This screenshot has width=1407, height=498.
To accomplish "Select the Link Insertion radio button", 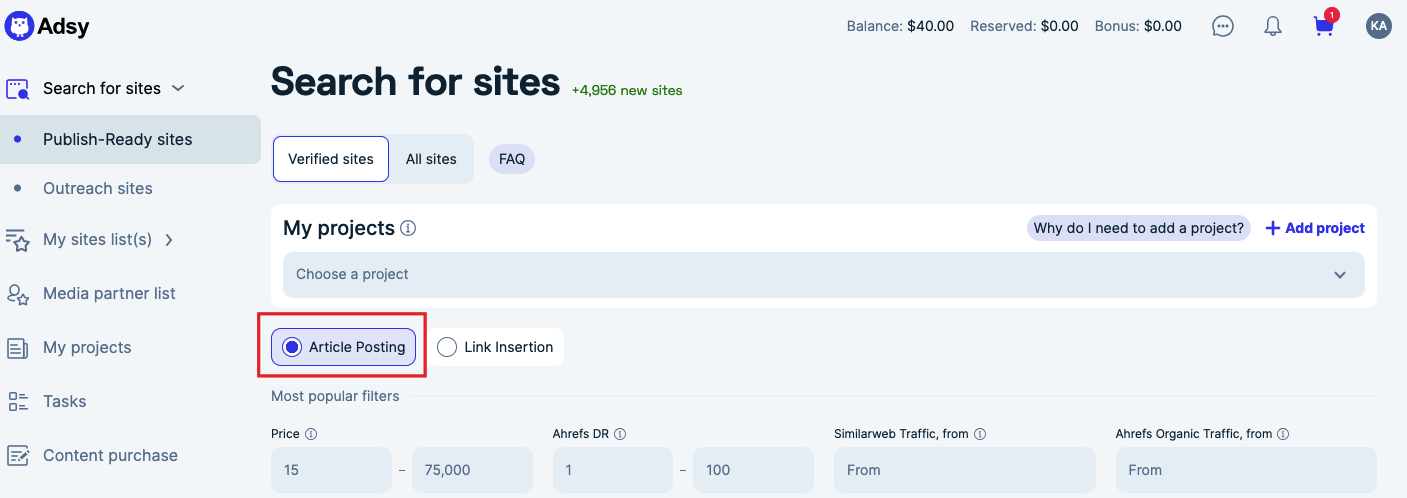I will coord(448,347).
